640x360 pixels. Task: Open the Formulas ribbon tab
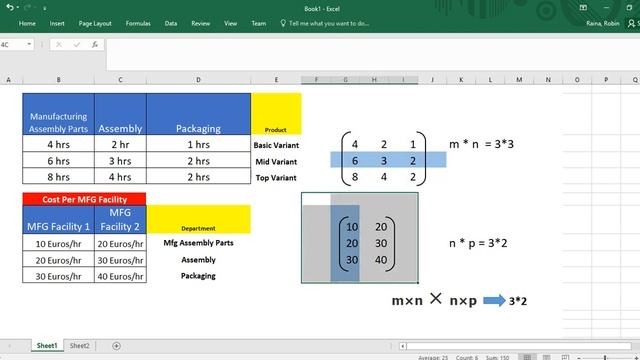[x=138, y=23]
